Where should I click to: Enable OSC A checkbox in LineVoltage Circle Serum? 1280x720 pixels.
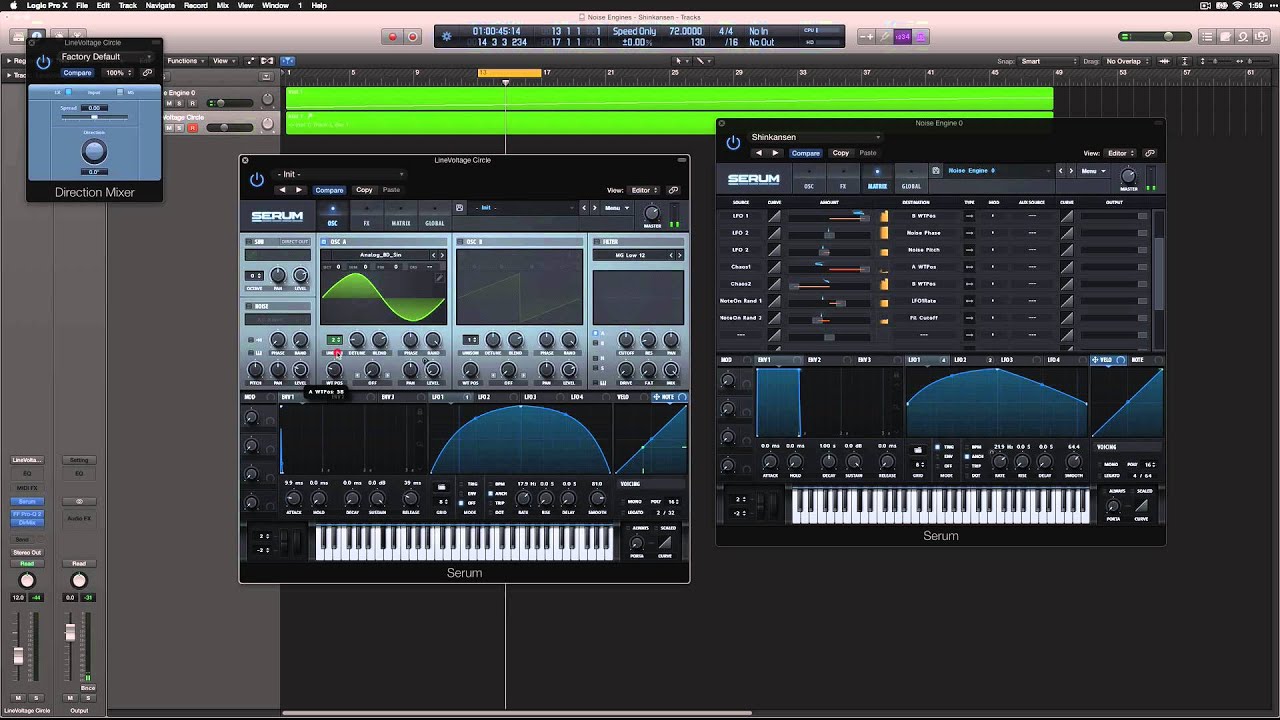click(324, 242)
